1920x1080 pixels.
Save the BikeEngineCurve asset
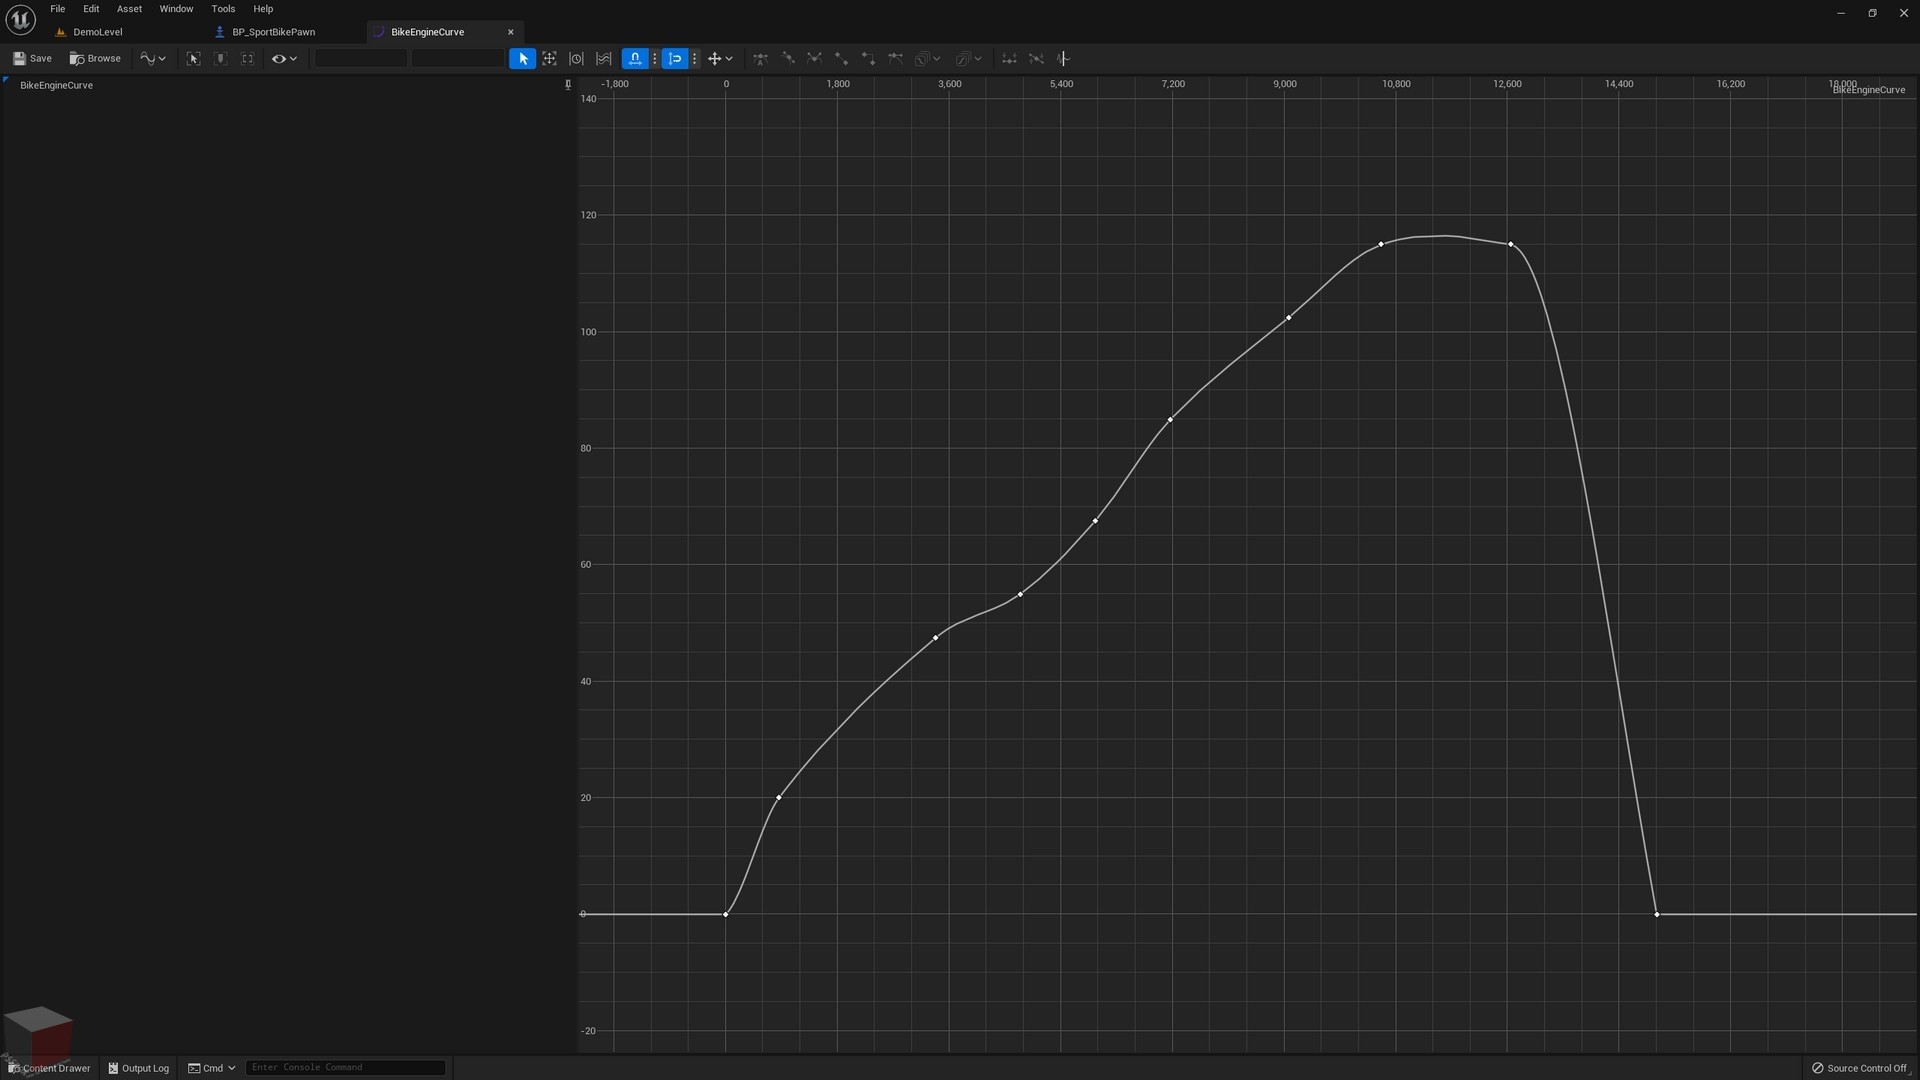pyautogui.click(x=32, y=59)
